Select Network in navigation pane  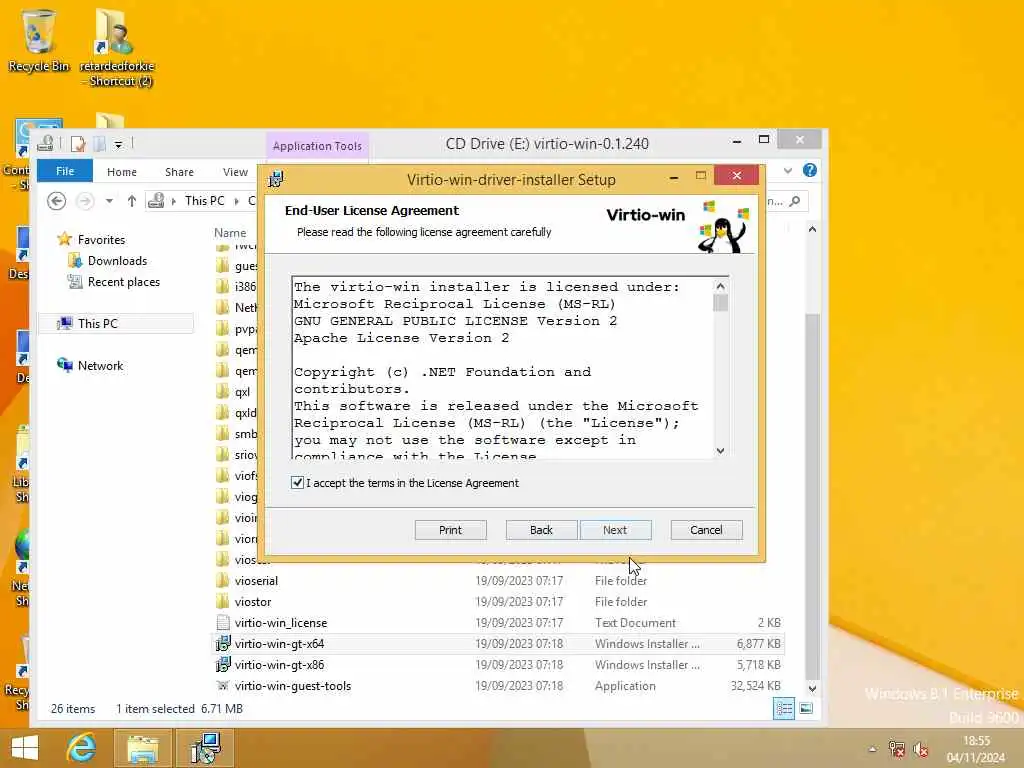(x=100, y=366)
